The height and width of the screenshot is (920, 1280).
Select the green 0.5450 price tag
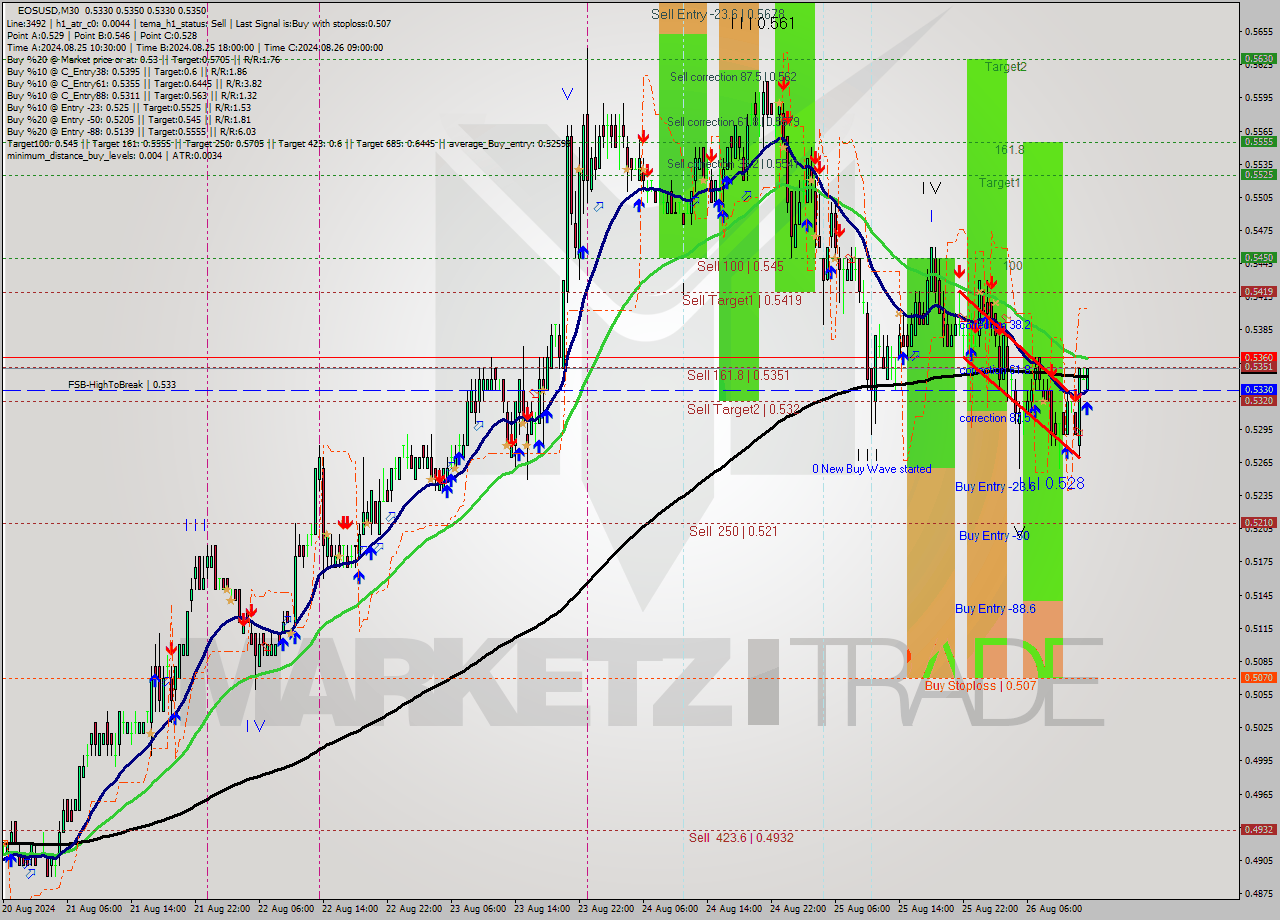point(1257,258)
